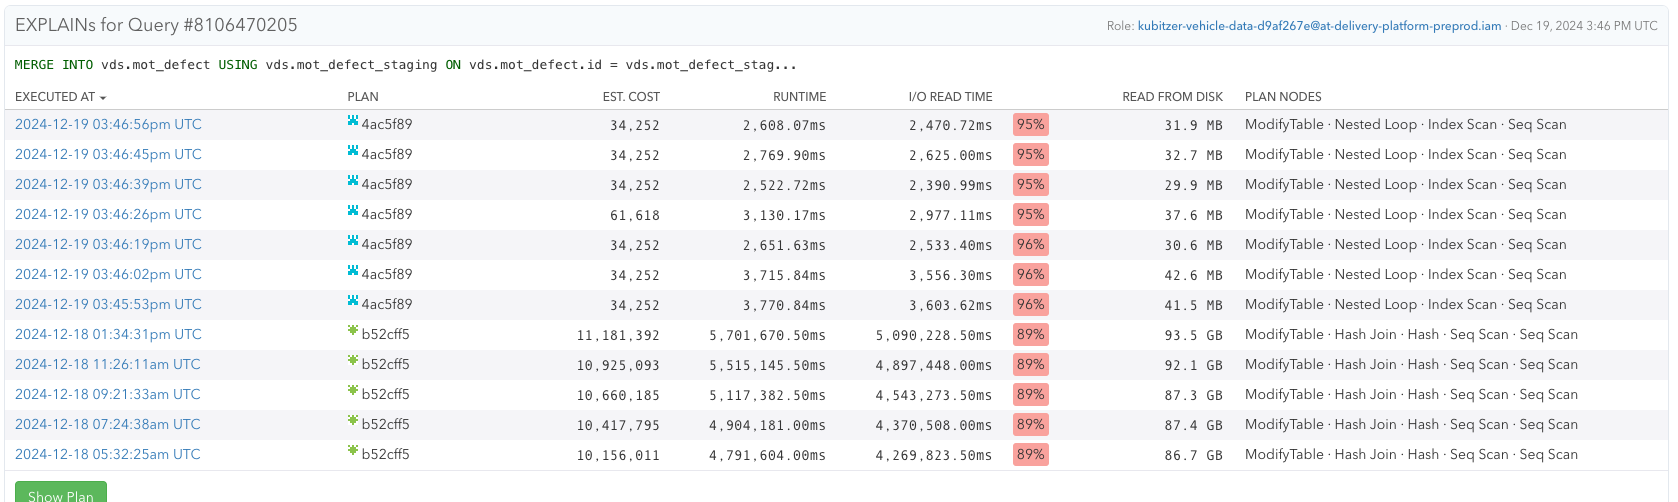
Task: Click green b52cff5 icon in 05:32:25am row
Action: pos(352,451)
